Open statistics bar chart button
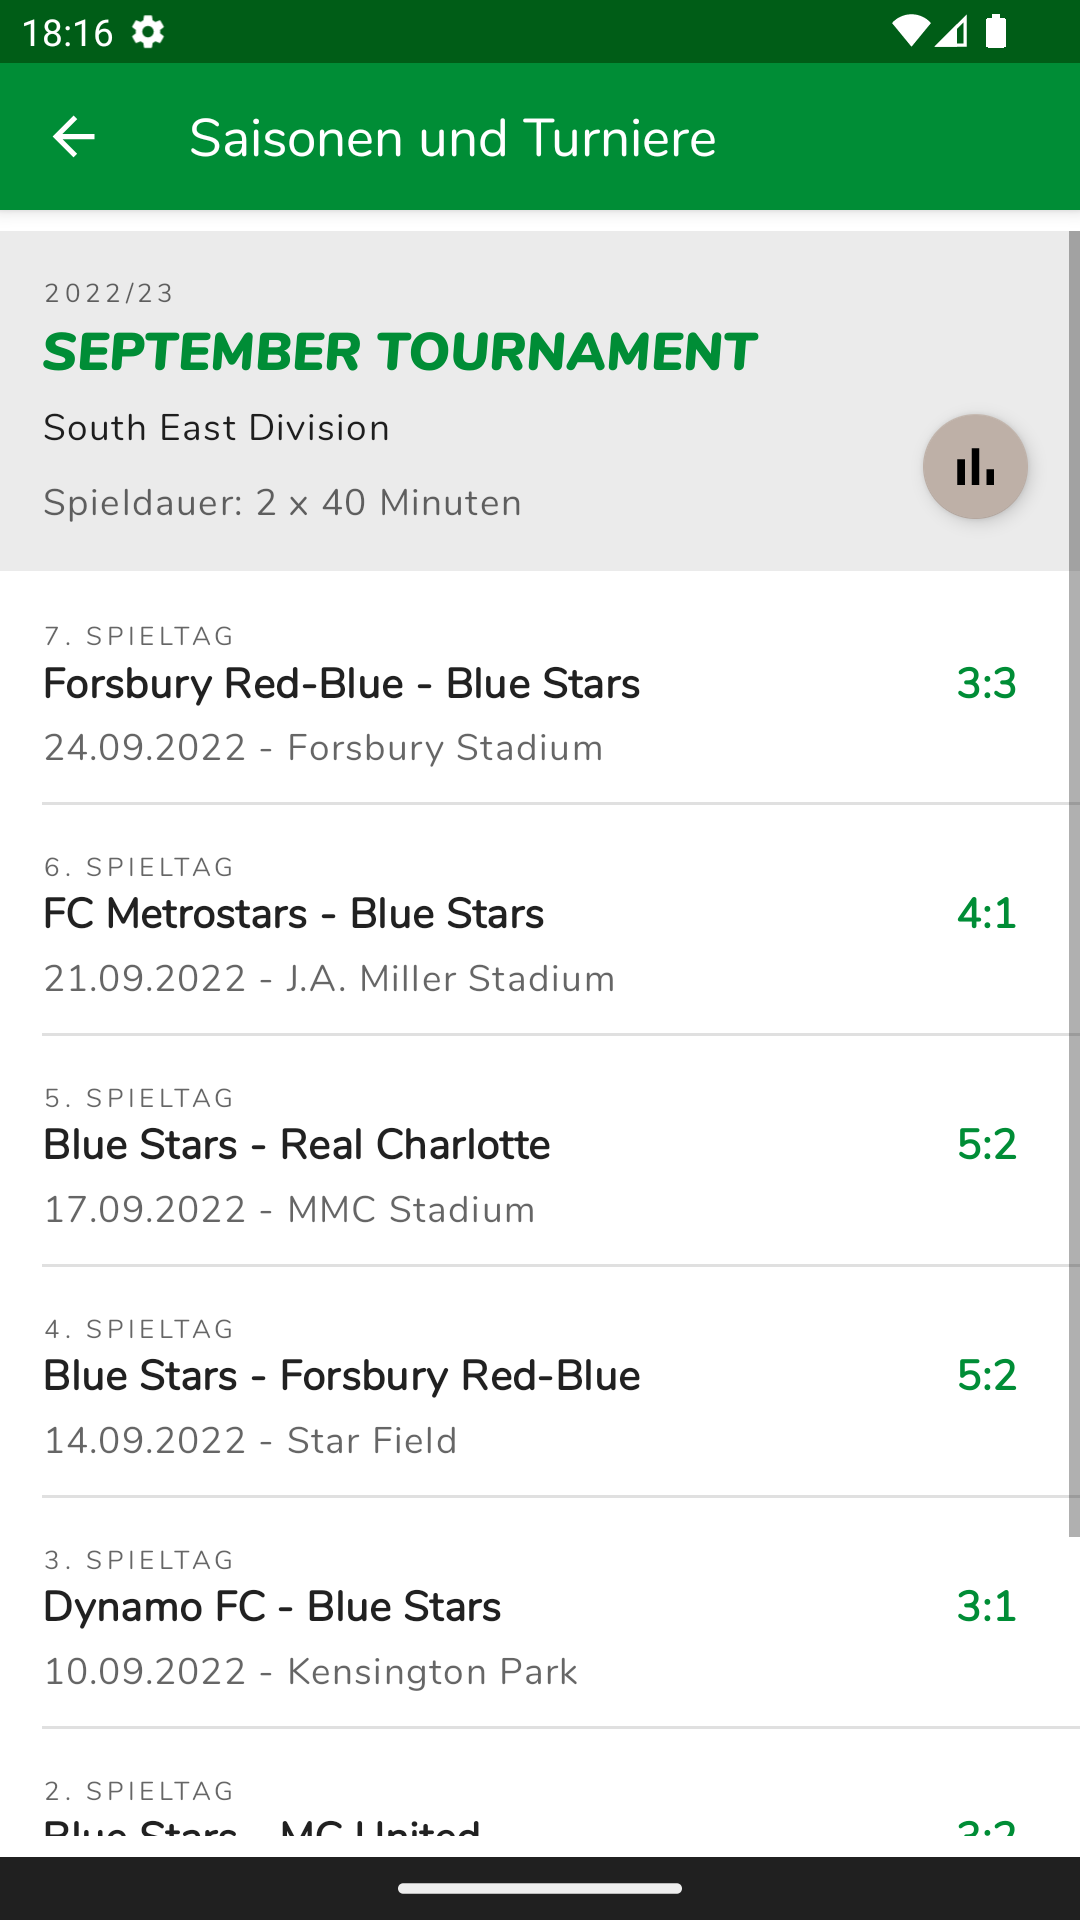The width and height of the screenshot is (1080, 1920). coord(975,467)
